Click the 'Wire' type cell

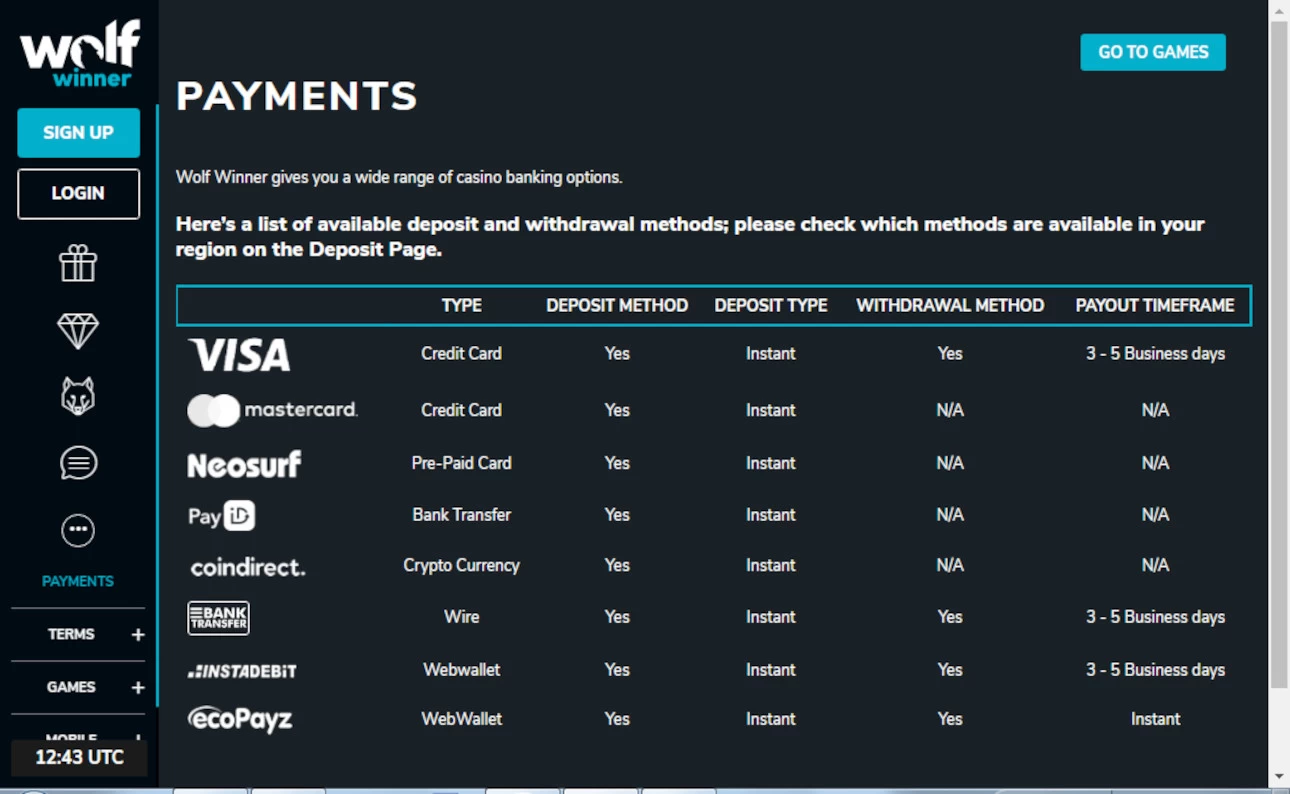[462, 617]
